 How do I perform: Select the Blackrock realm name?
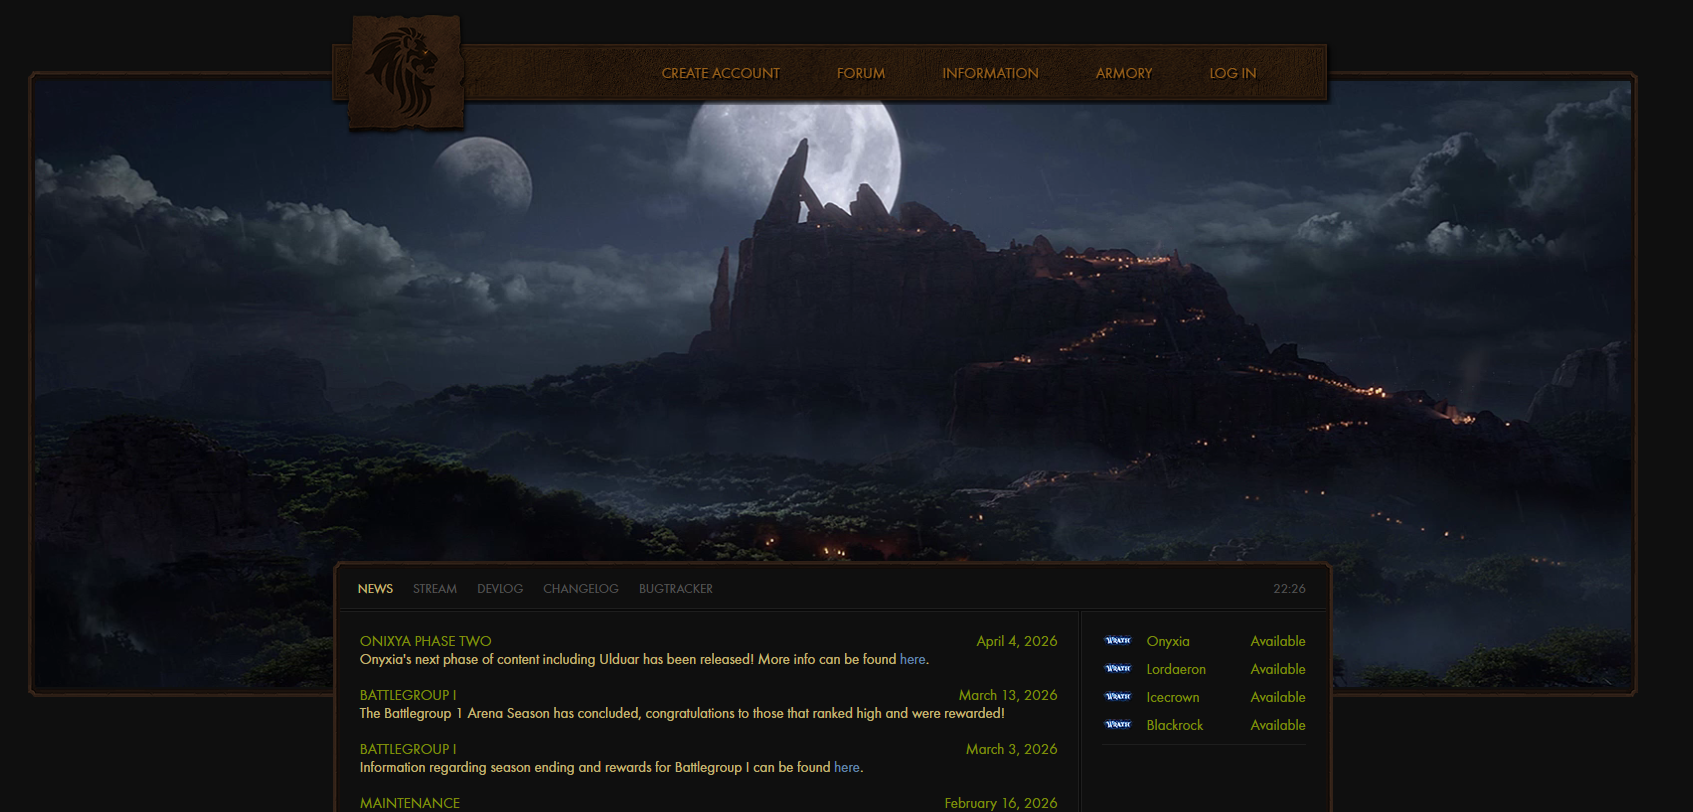(x=1175, y=725)
